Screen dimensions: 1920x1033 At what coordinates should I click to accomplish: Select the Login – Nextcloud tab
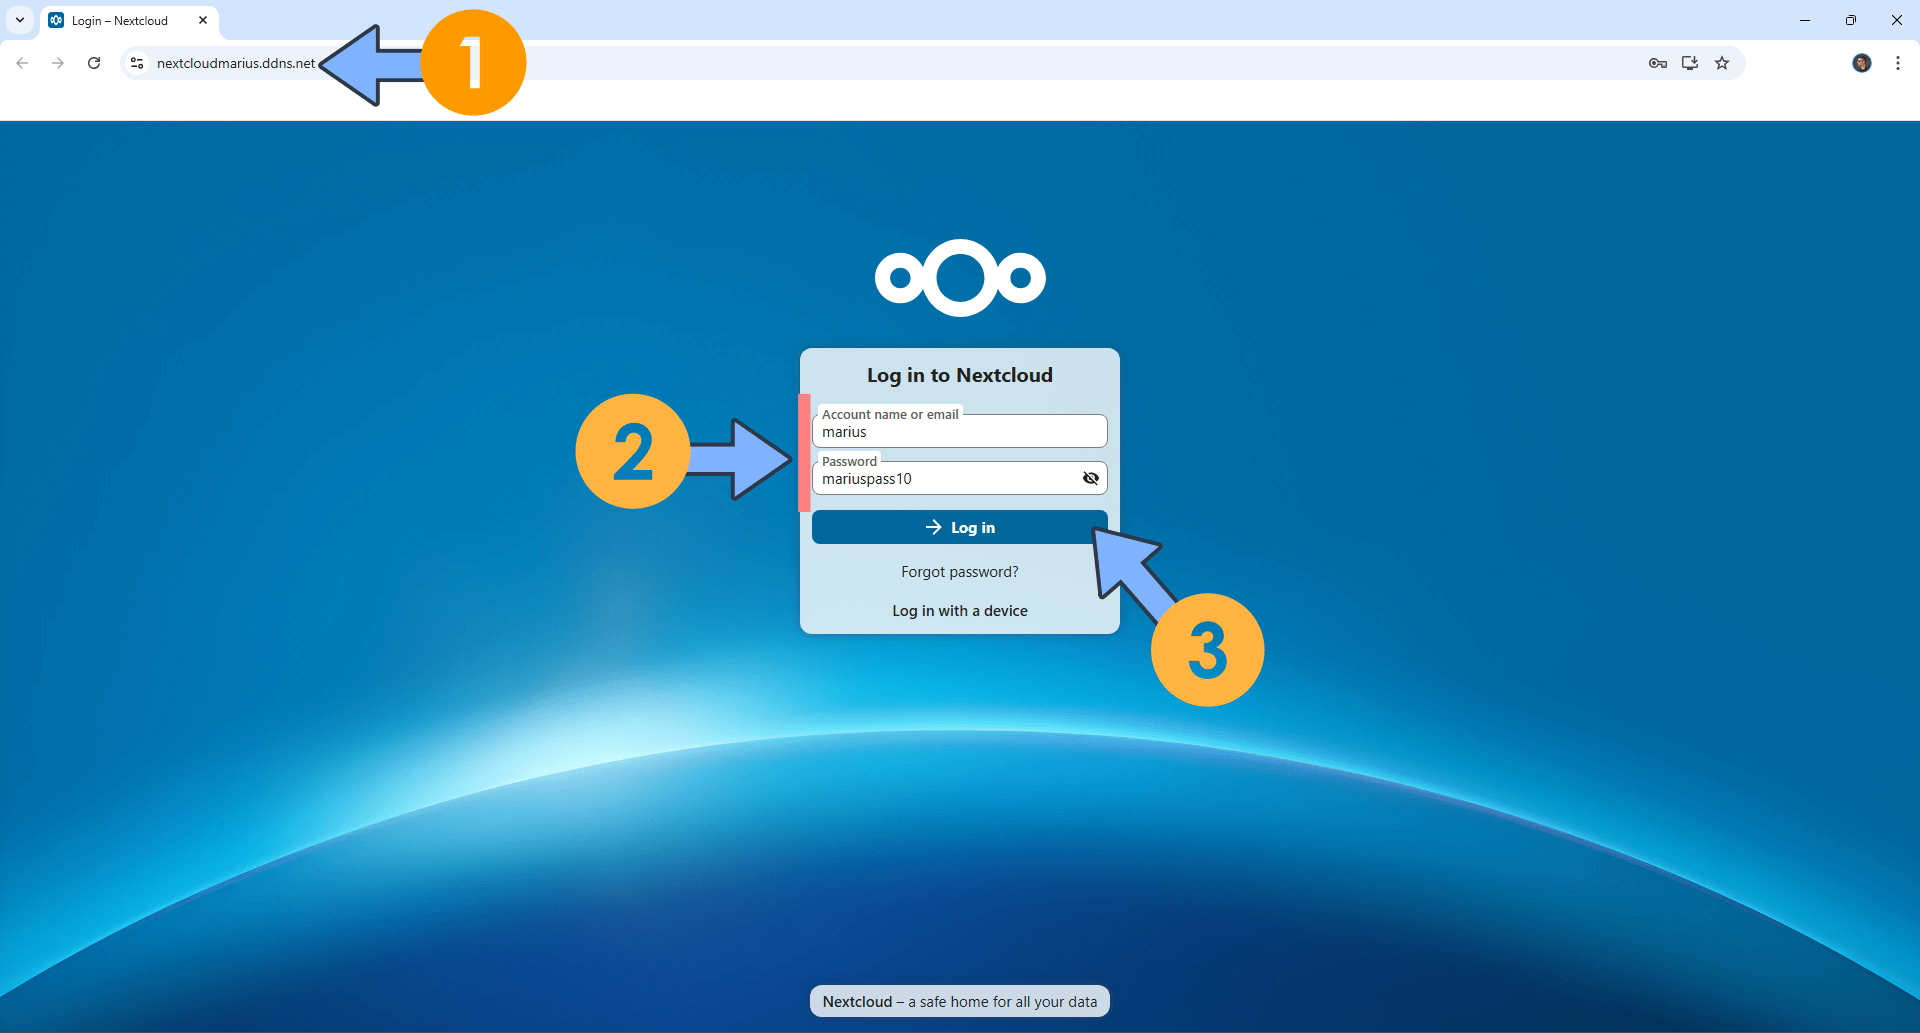pos(130,20)
